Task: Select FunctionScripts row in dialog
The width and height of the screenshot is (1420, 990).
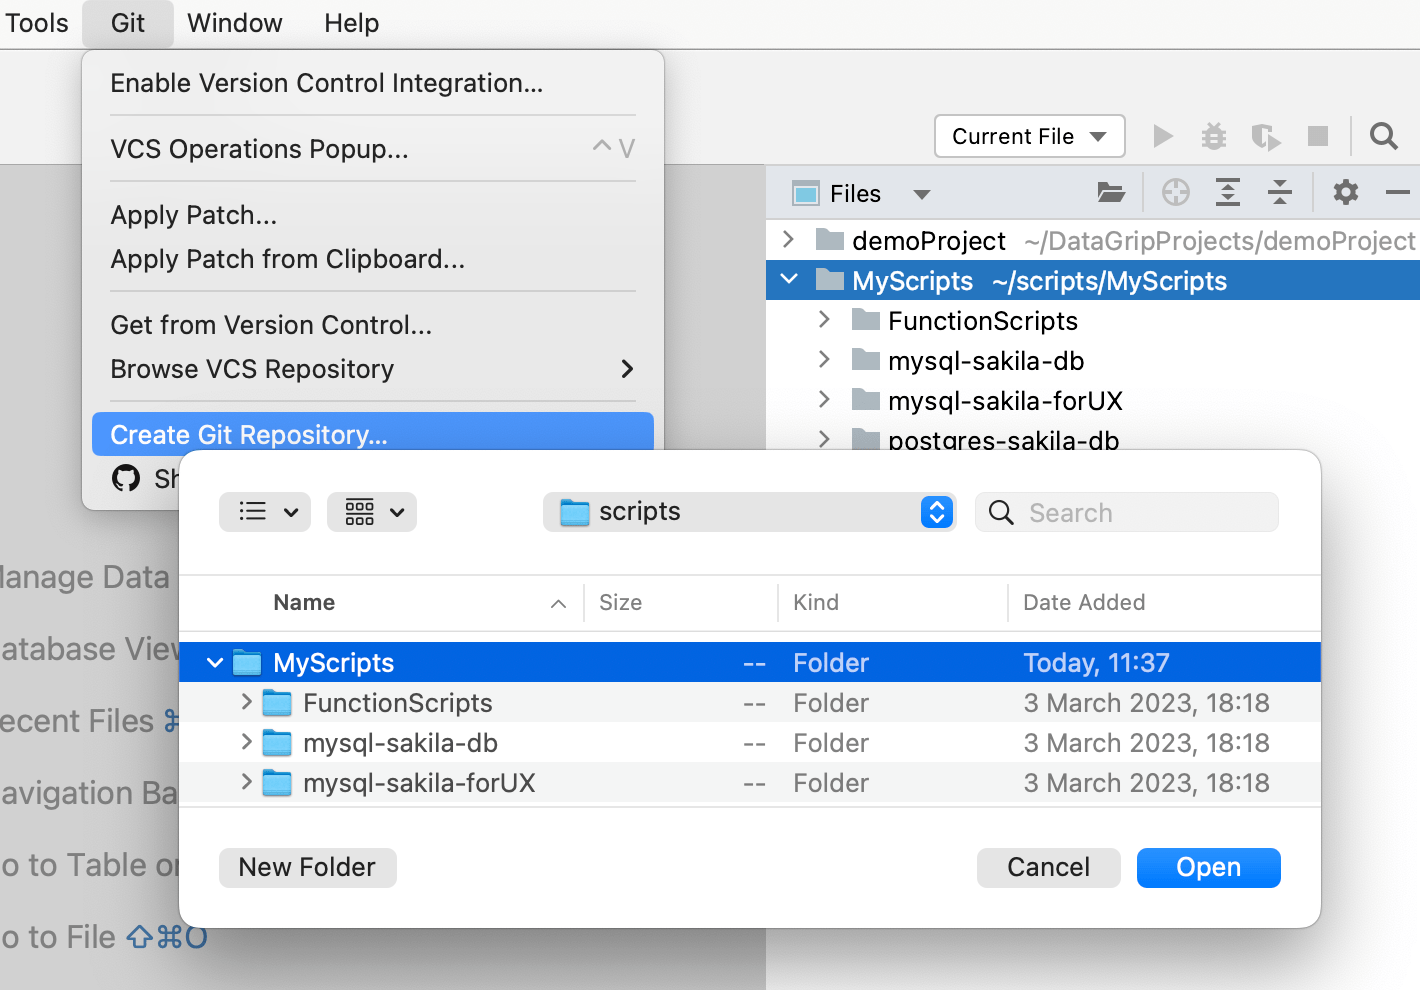Action: (x=750, y=702)
